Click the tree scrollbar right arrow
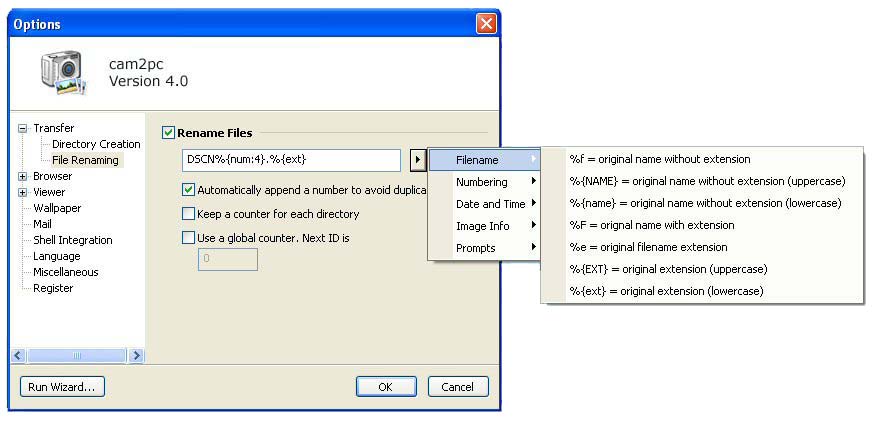This screenshot has height=424, width=877. point(136,355)
